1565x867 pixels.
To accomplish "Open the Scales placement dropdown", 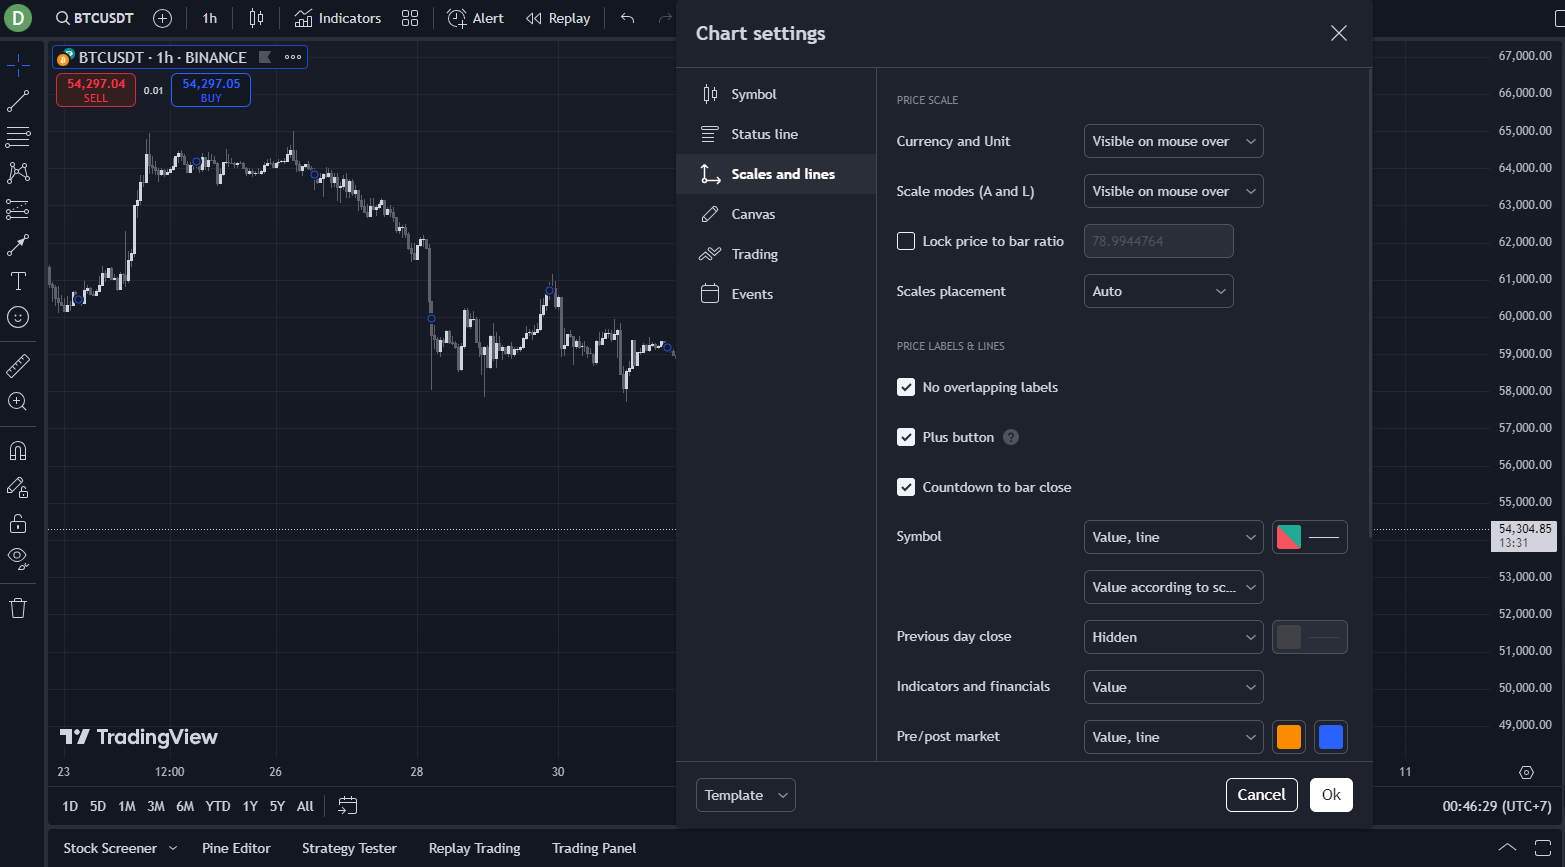I will 1158,291.
